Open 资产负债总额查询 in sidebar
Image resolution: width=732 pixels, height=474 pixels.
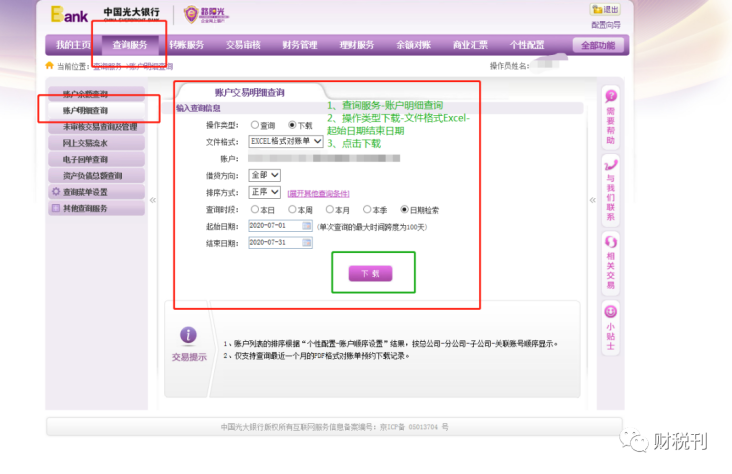(97, 176)
